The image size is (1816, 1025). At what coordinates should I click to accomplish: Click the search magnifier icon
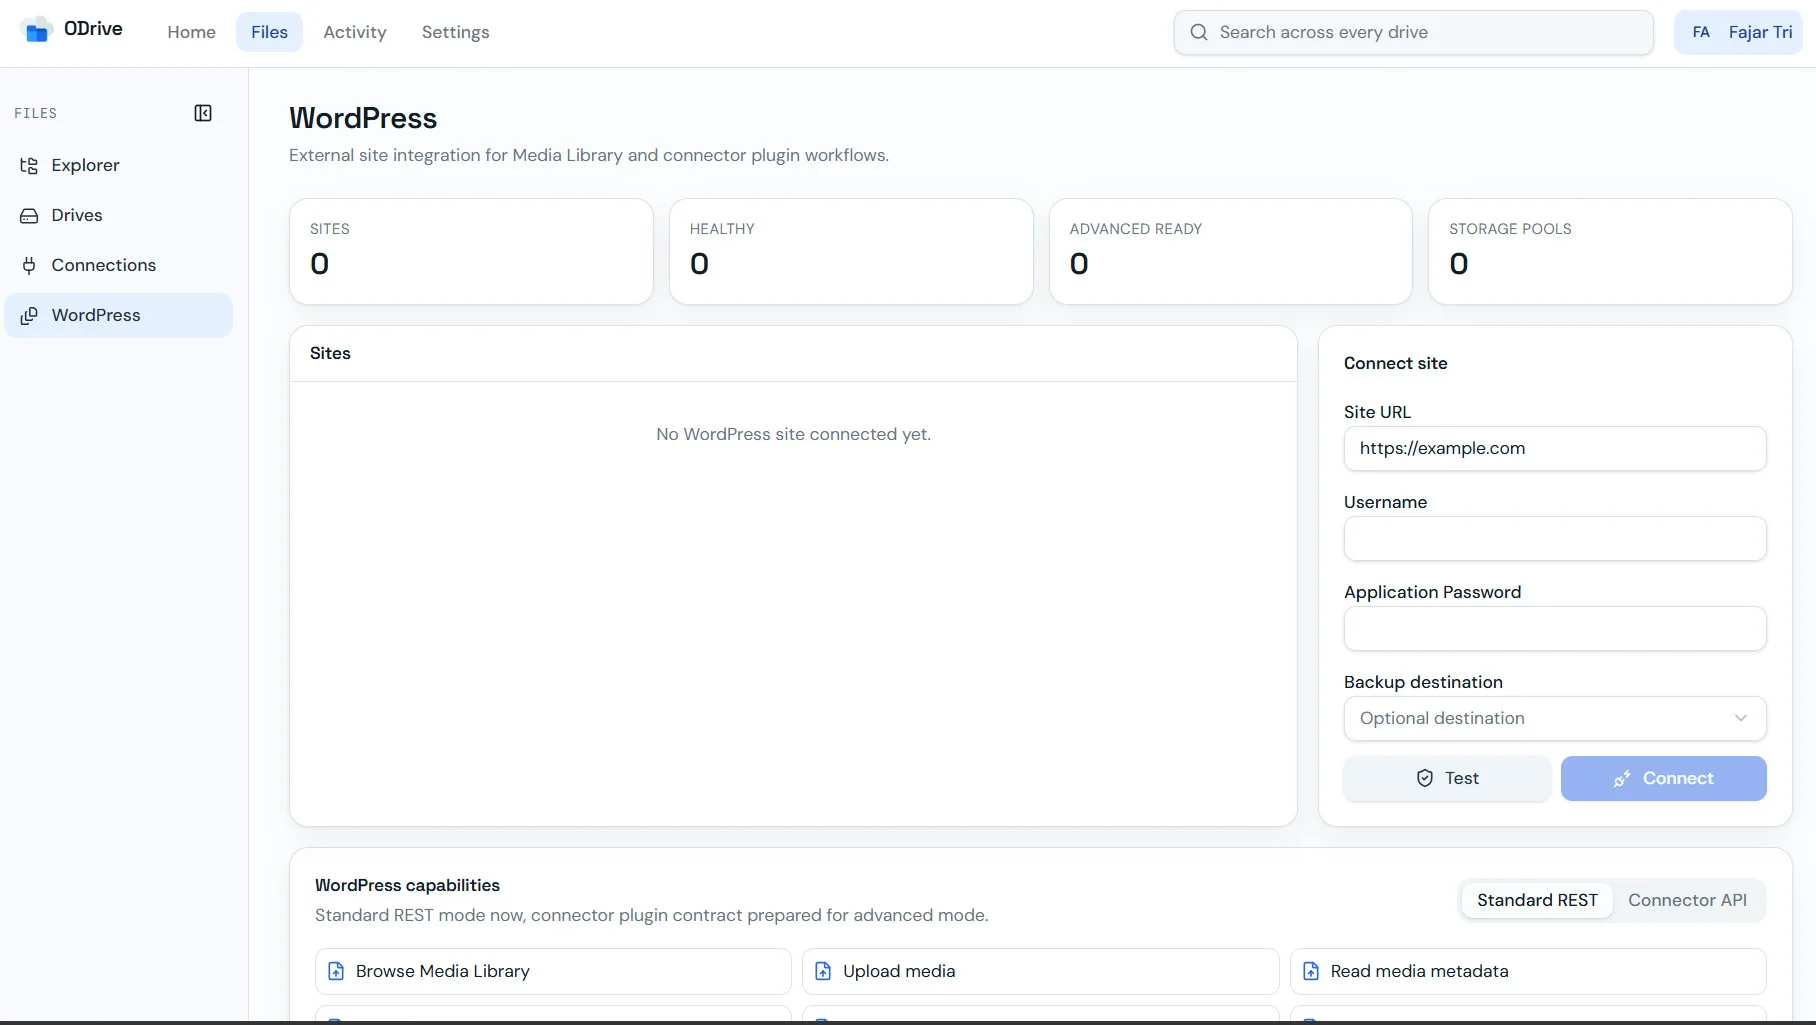tap(1198, 32)
